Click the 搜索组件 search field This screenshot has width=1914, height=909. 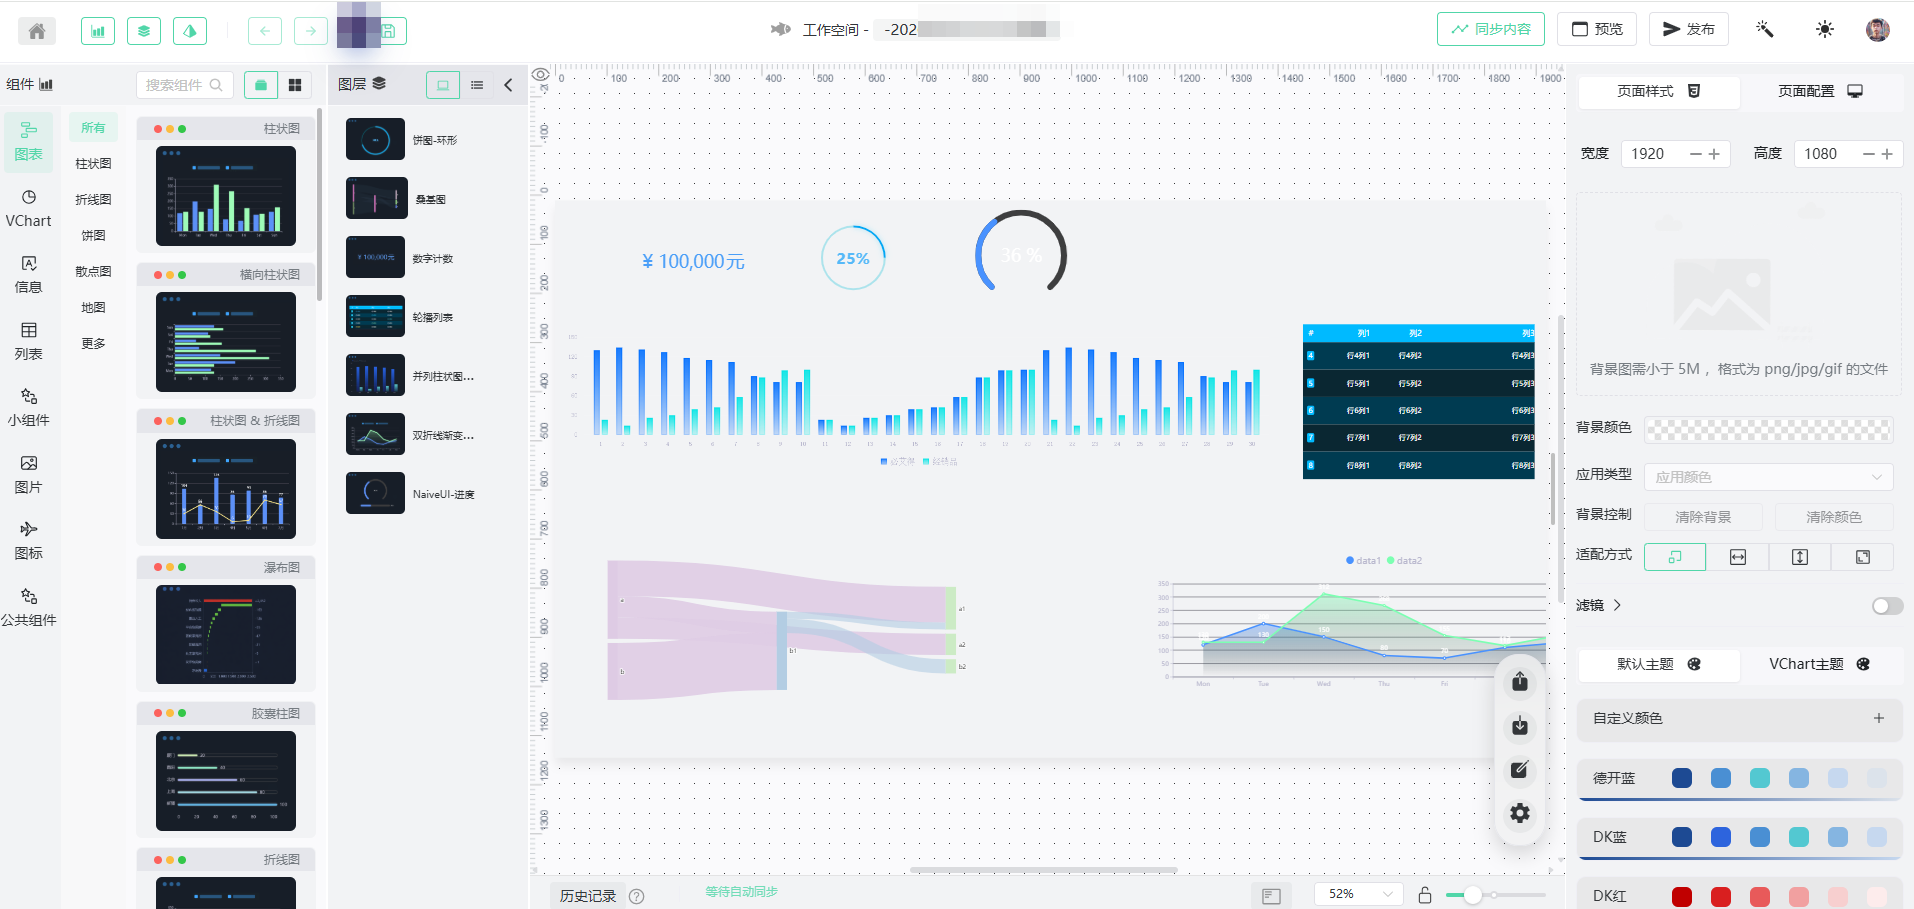click(184, 85)
